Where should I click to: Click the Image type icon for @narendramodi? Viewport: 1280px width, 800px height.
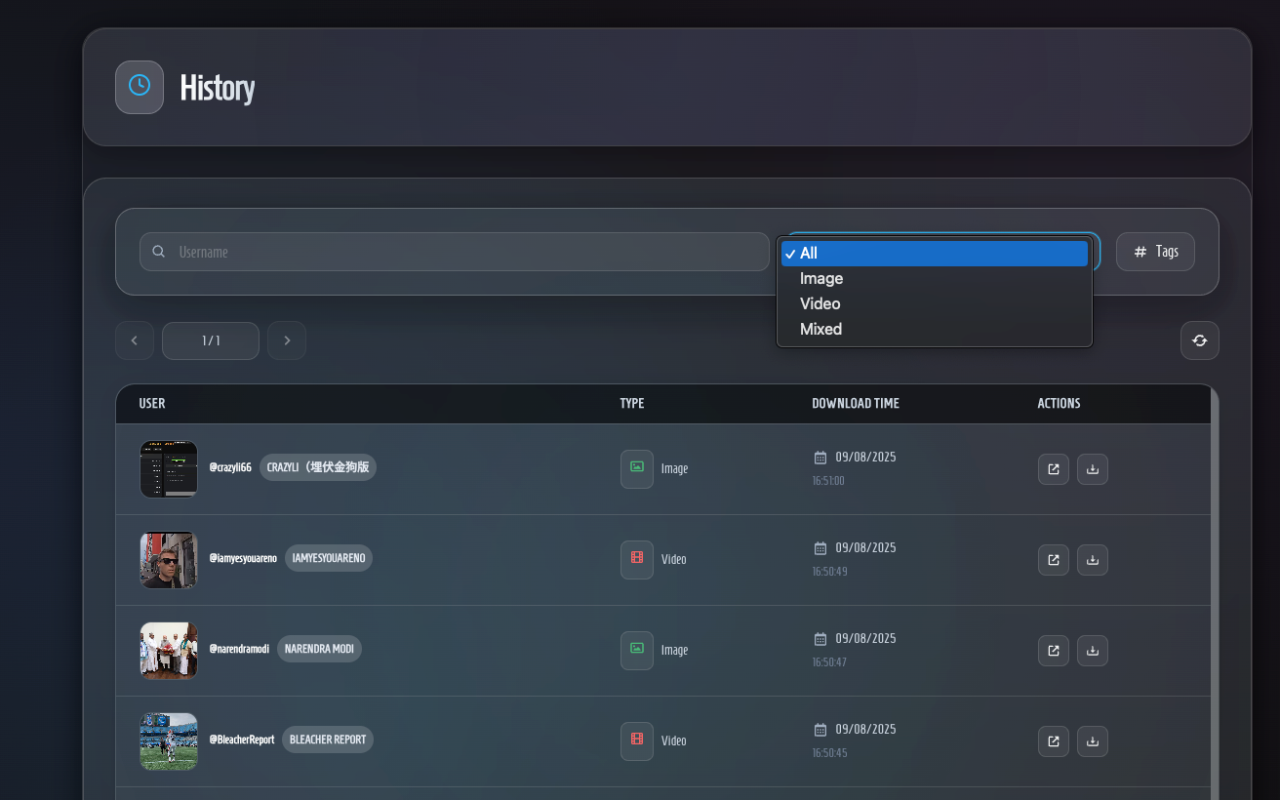637,651
